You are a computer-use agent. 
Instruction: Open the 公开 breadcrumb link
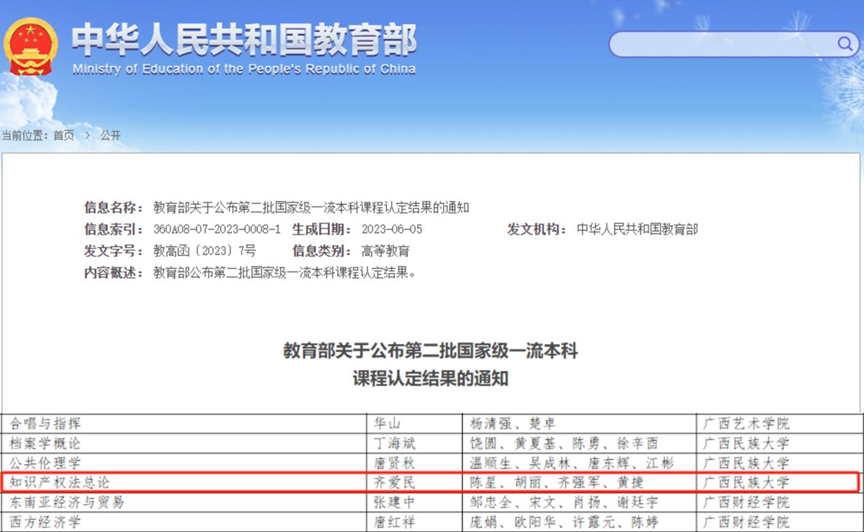tap(110, 135)
